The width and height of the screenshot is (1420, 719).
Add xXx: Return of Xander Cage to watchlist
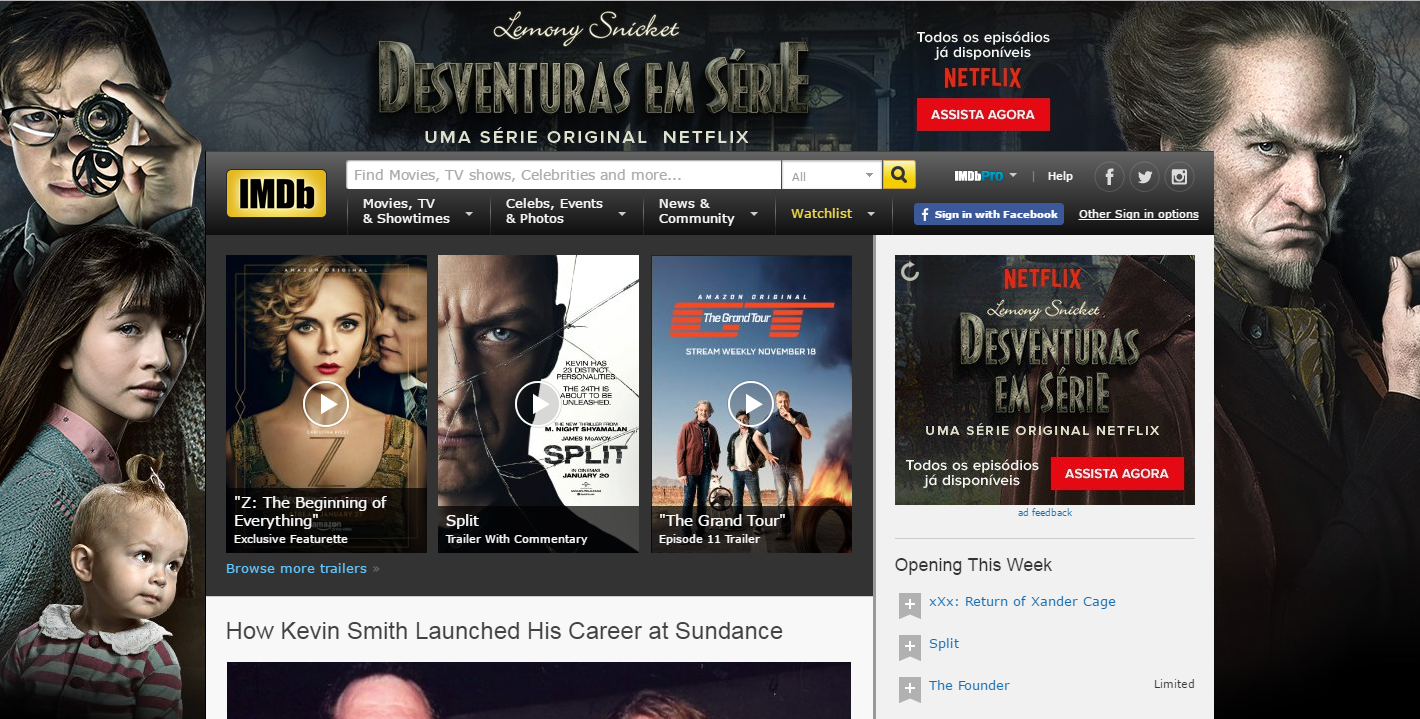tap(909, 605)
